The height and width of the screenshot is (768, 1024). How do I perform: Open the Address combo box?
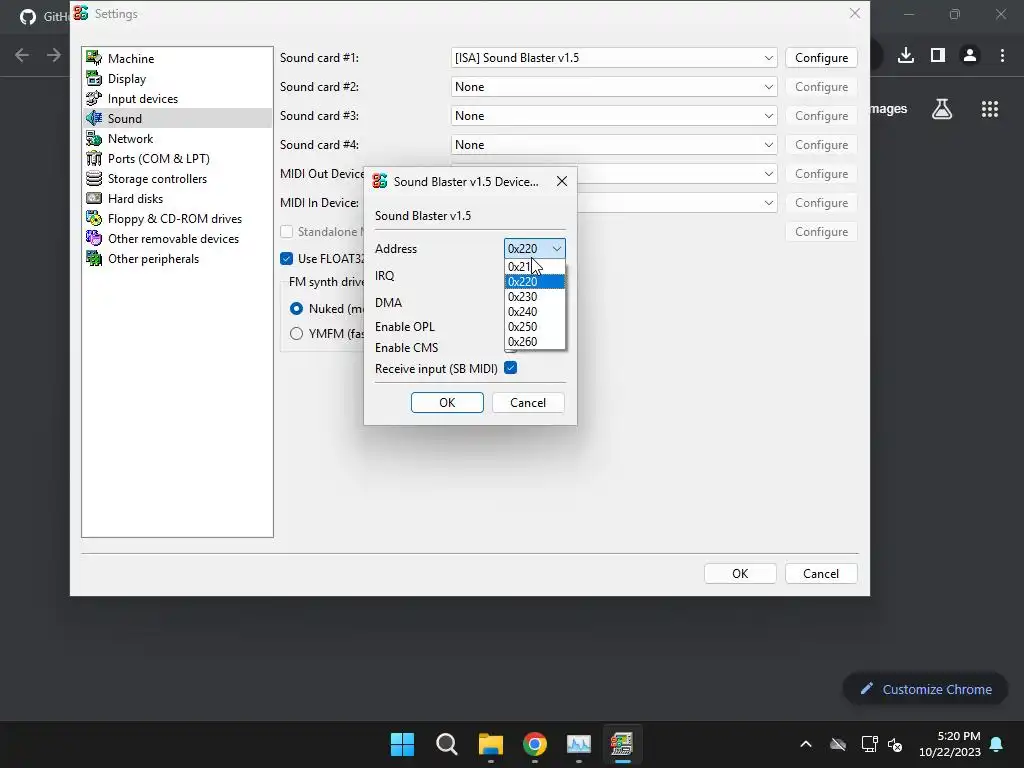click(x=535, y=248)
